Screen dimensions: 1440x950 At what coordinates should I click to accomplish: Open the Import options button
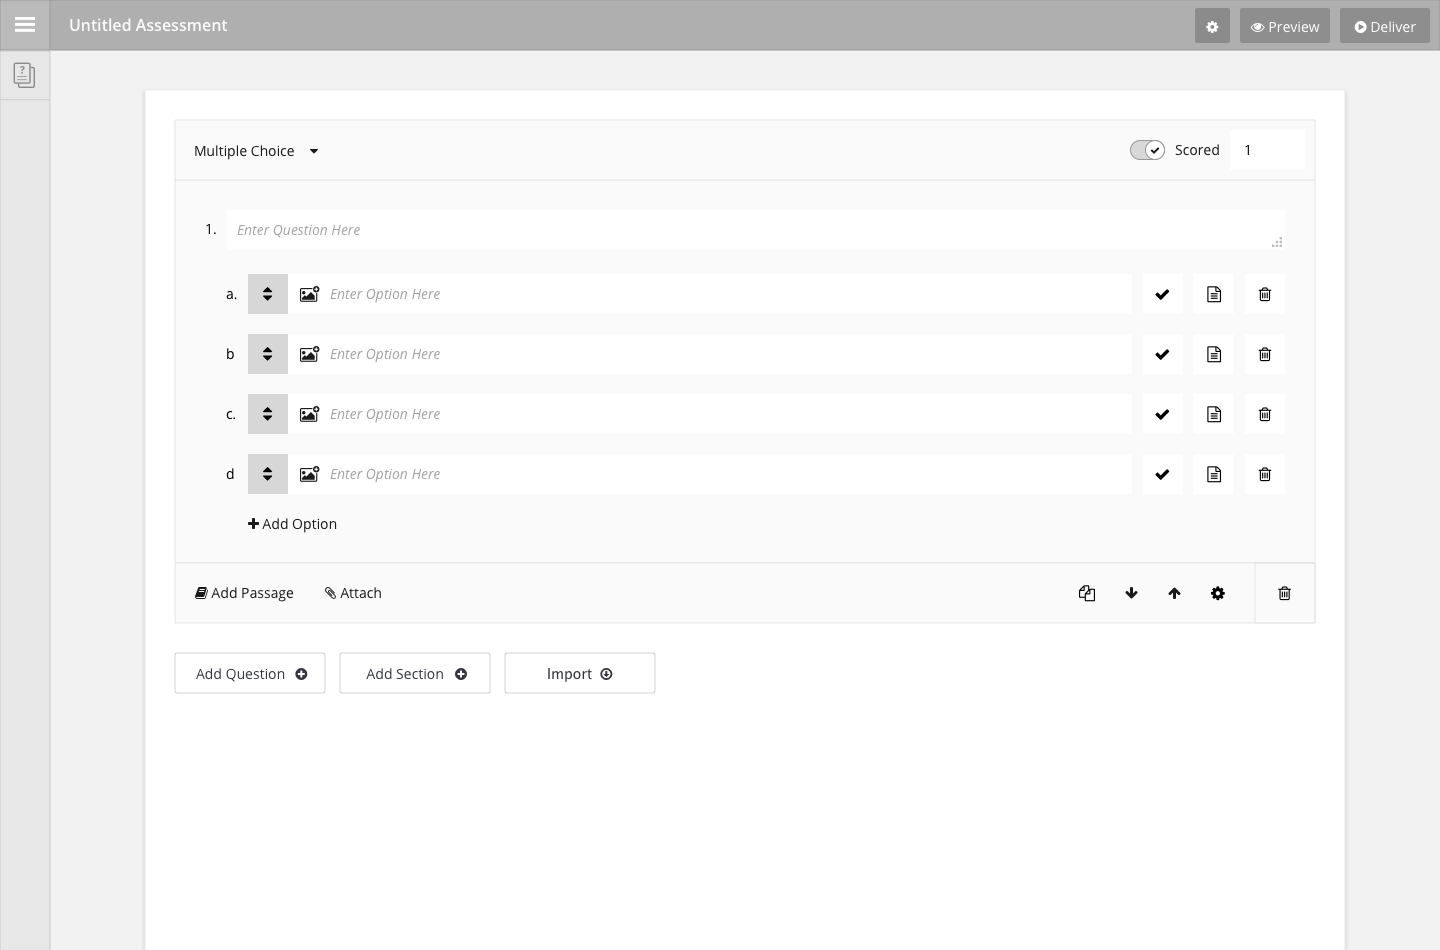pos(579,673)
